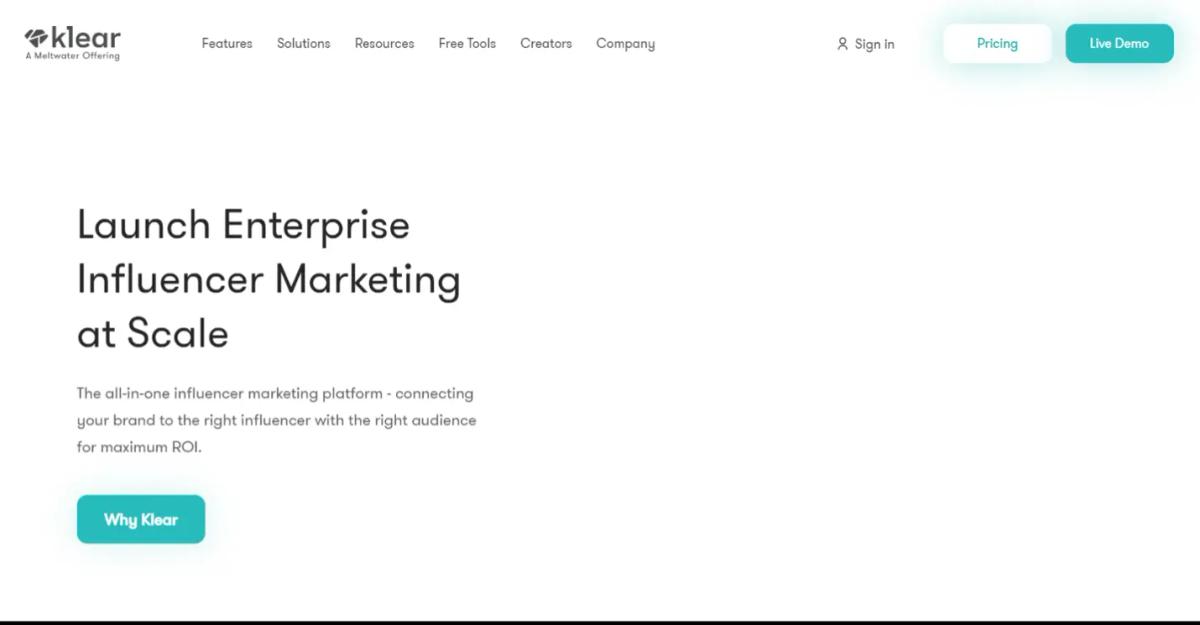Image resolution: width=1200 pixels, height=625 pixels.
Task: Click the Live Demo button
Action: 1119,43
